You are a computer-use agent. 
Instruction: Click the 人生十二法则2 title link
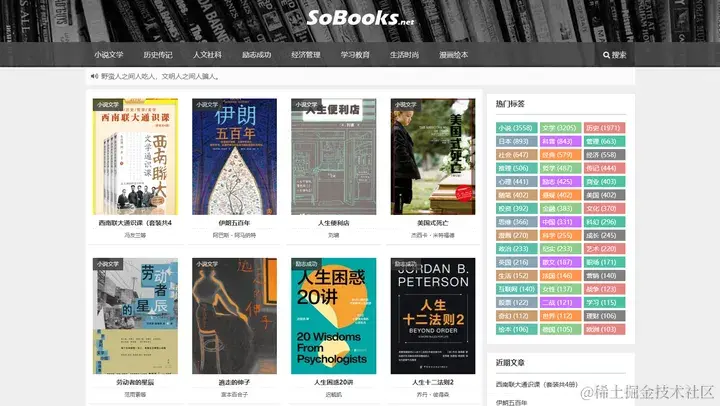click(433, 382)
